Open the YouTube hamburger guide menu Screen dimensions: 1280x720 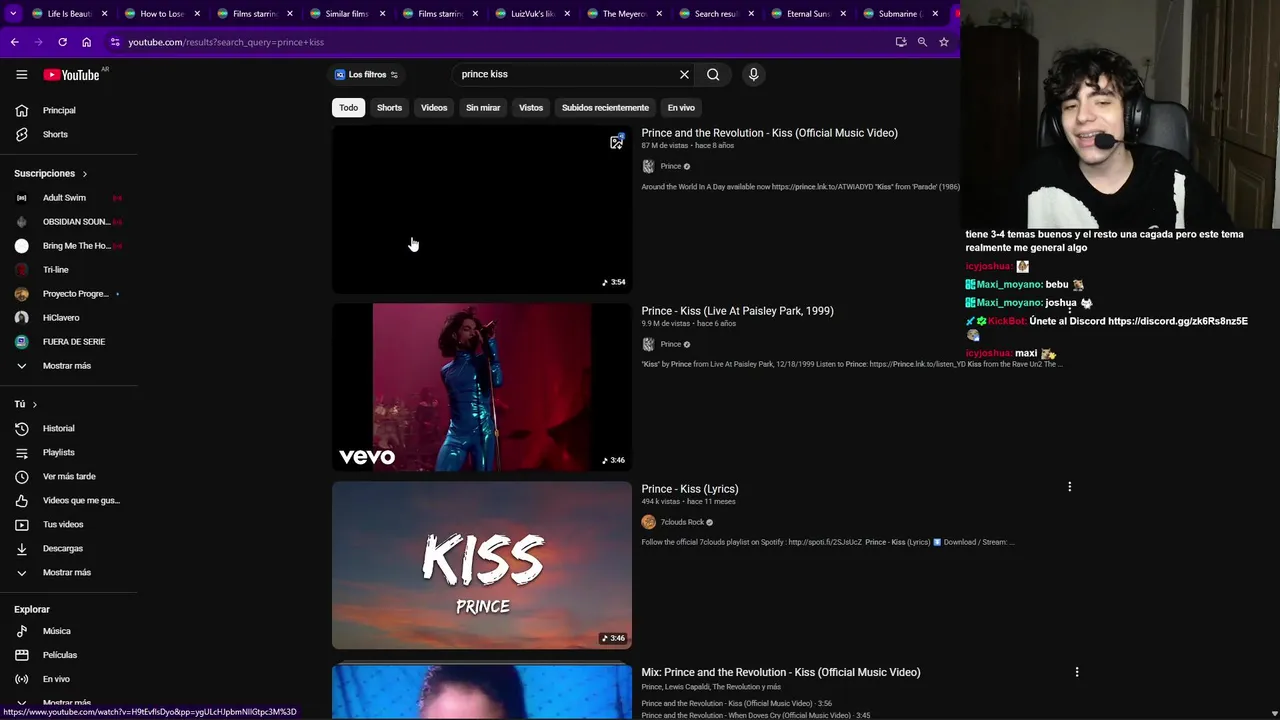(x=21, y=74)
